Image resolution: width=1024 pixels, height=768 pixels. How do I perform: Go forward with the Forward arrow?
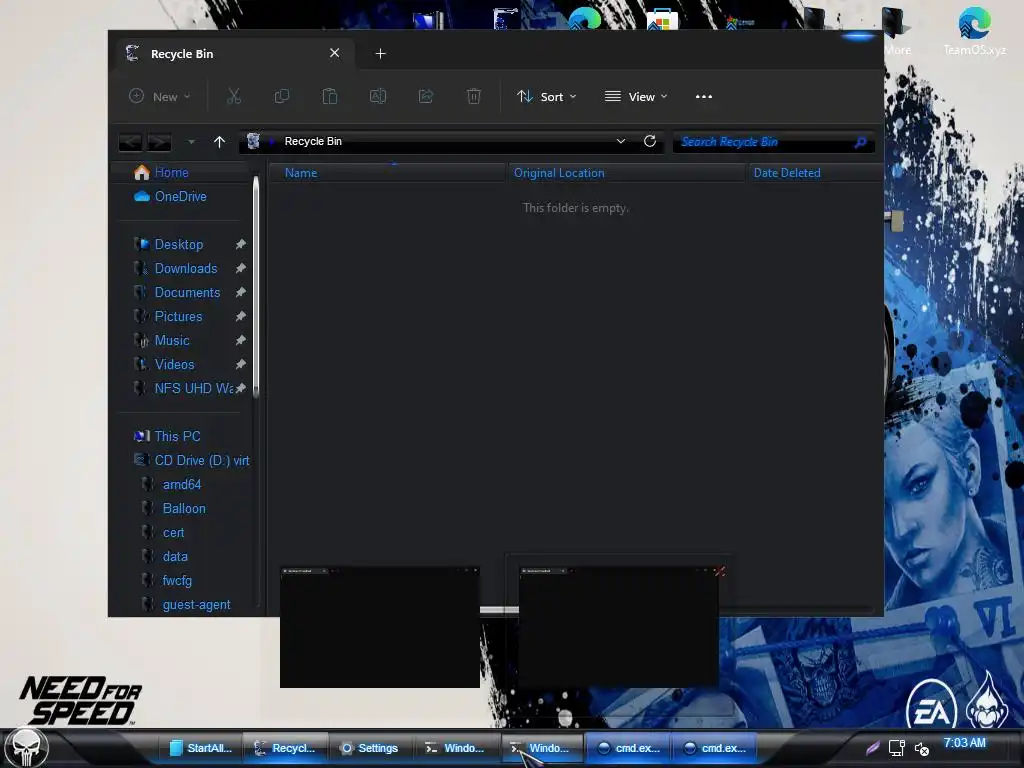coord(159,141)
